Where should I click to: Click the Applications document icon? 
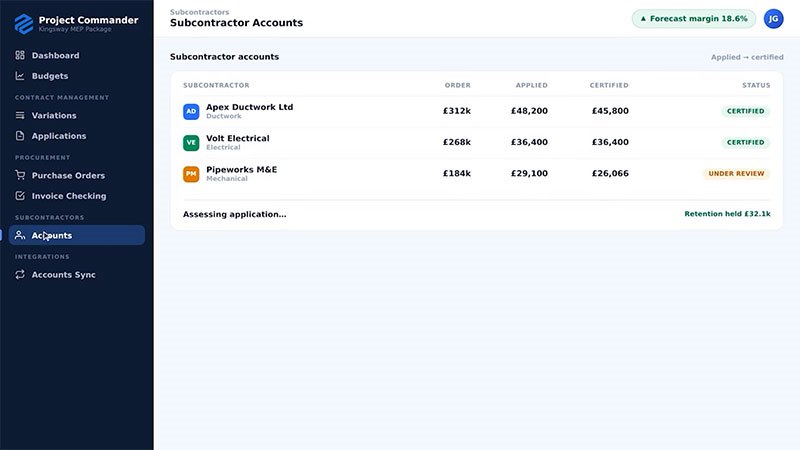click(20, 136)
